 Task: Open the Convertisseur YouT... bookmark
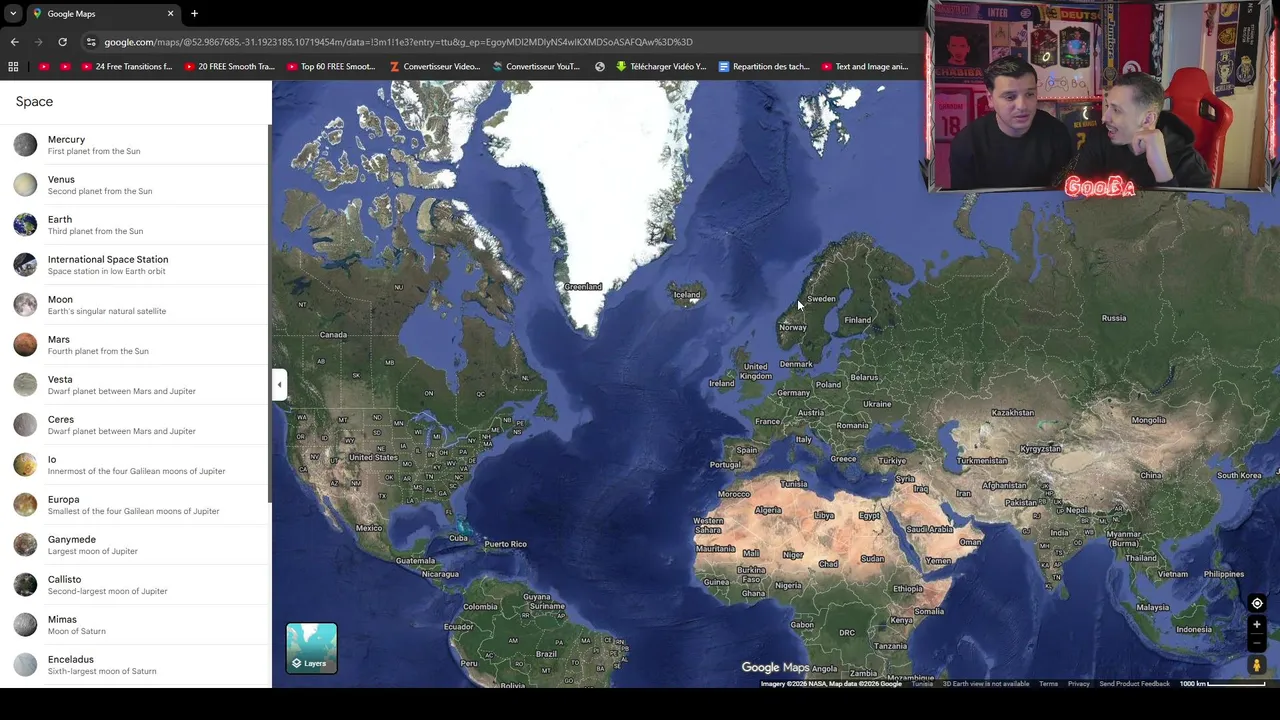point(536,67)
